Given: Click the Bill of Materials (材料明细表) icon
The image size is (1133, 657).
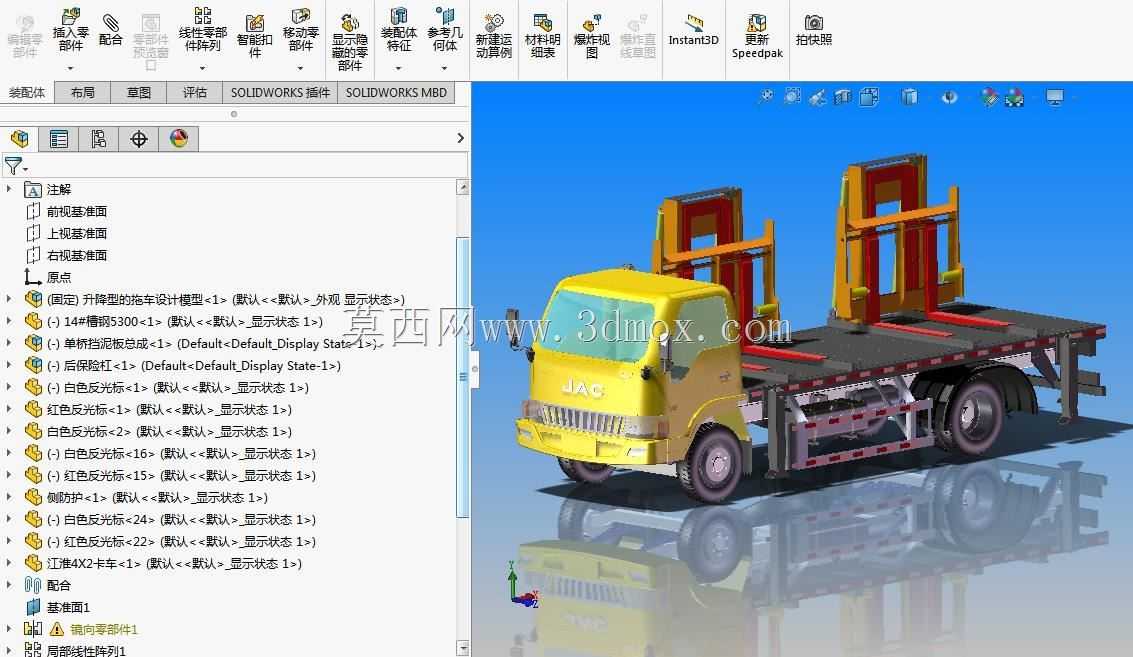Looking at the screenshot, I should 543,35.
